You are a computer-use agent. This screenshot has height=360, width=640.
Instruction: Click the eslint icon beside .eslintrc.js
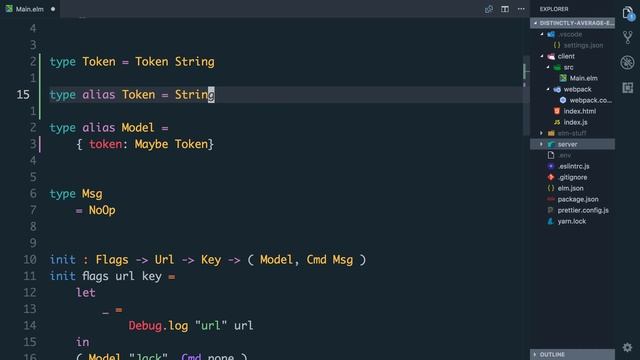551,166
